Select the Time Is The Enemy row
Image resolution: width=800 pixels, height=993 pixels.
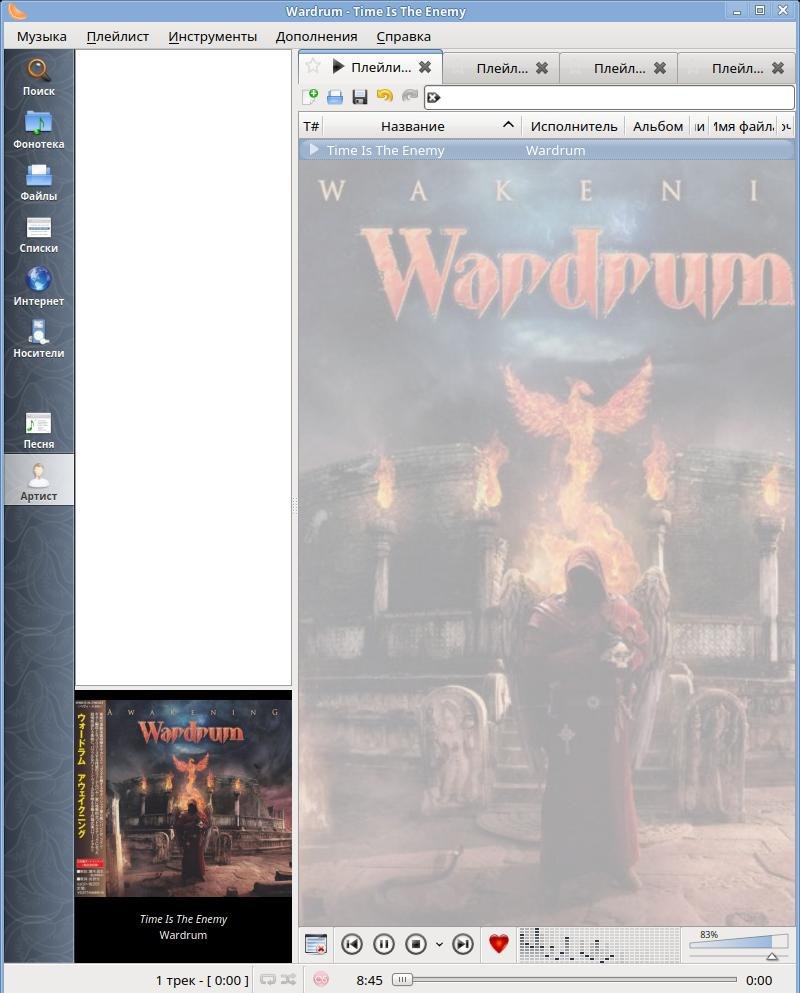coord(547,150)
